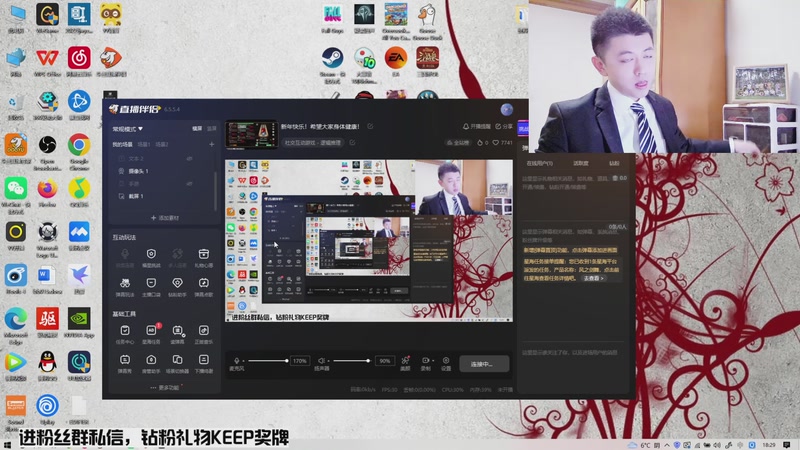The height and width of the screenshot is (450, 800).
Task: Click the game category tag
Action: pos(313,143)
